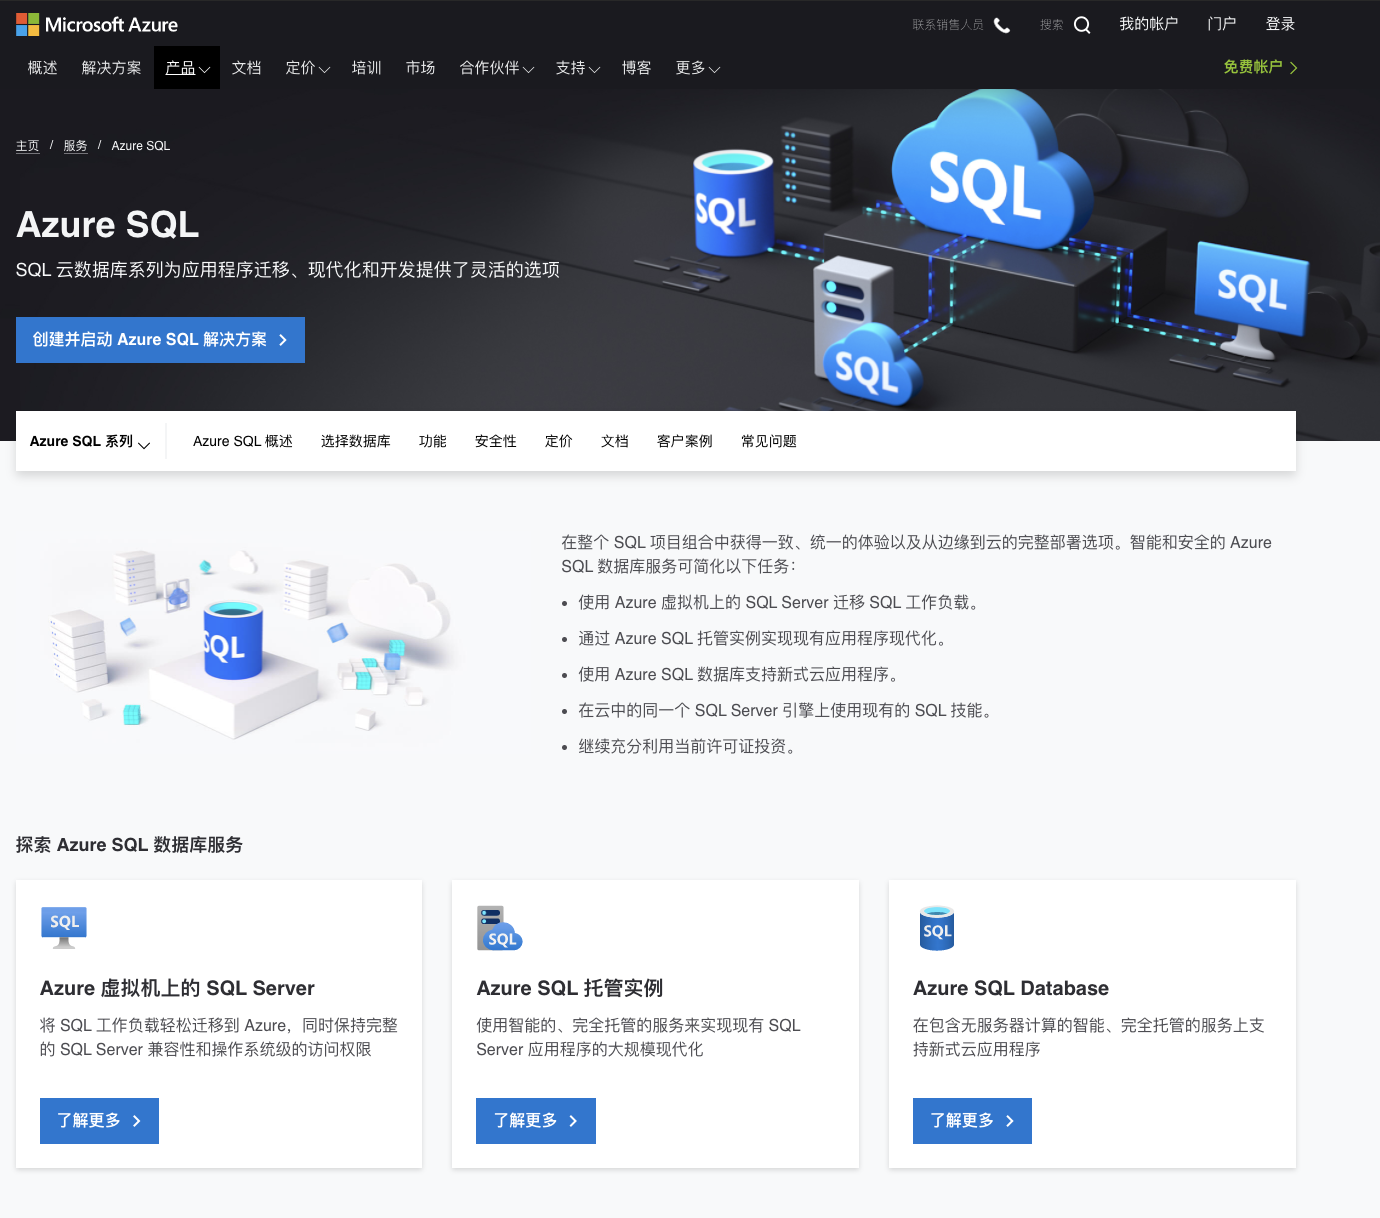The height and width of the screenshot is (1218, 1380).
Task: Select 解决方案 in the top menu
Action: [111, 68]
